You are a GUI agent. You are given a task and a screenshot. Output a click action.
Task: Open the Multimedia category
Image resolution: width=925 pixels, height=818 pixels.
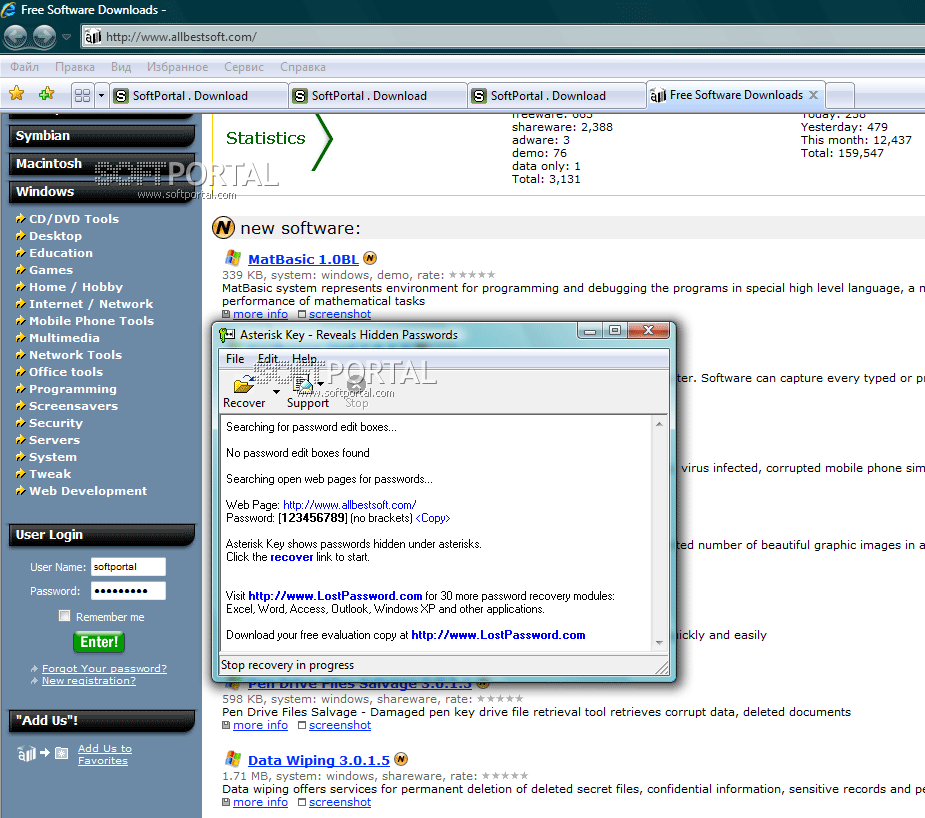pyautogui.click(x=64, y=339)
